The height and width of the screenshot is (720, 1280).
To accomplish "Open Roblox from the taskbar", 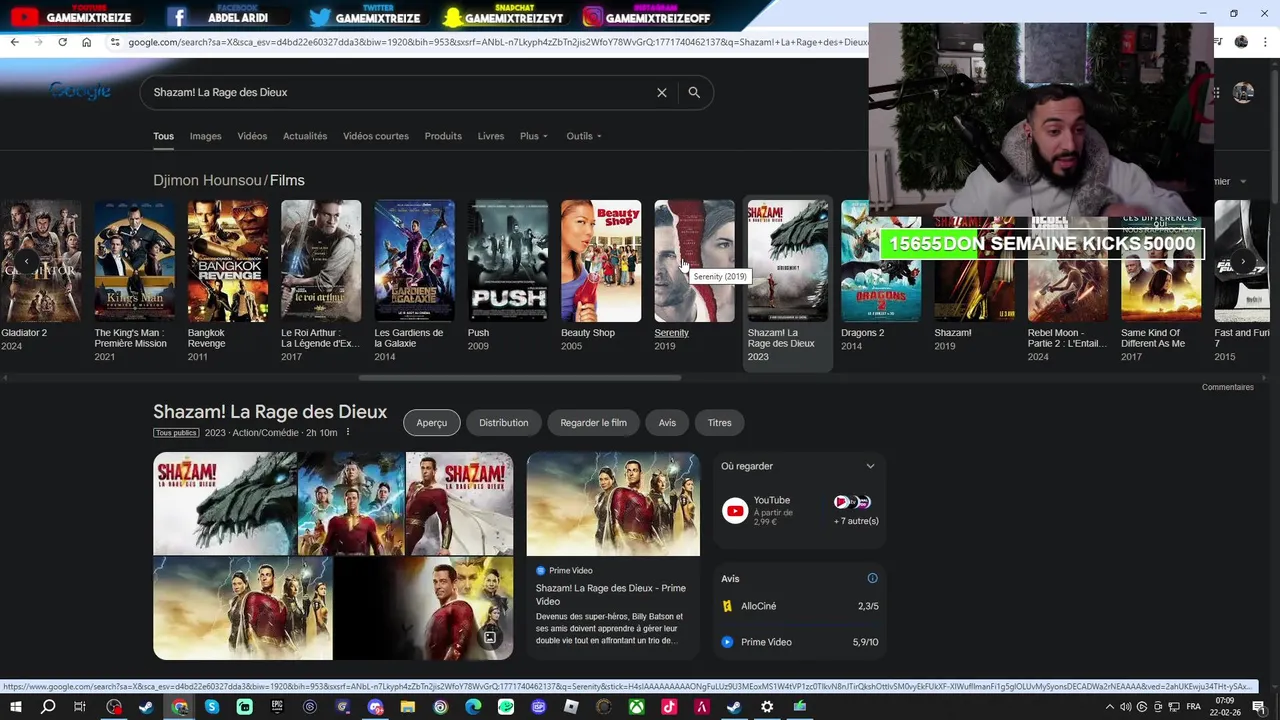I will point(571,707).
